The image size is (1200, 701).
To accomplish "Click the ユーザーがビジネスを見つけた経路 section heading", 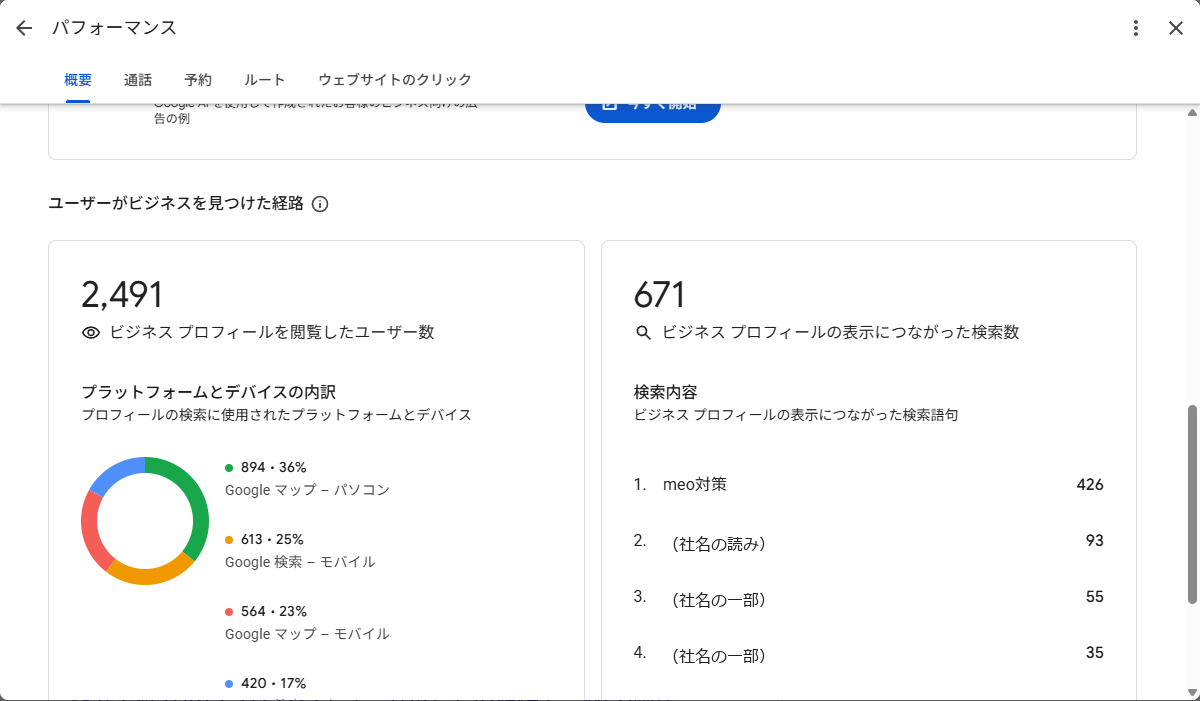I will click(176, 204).
